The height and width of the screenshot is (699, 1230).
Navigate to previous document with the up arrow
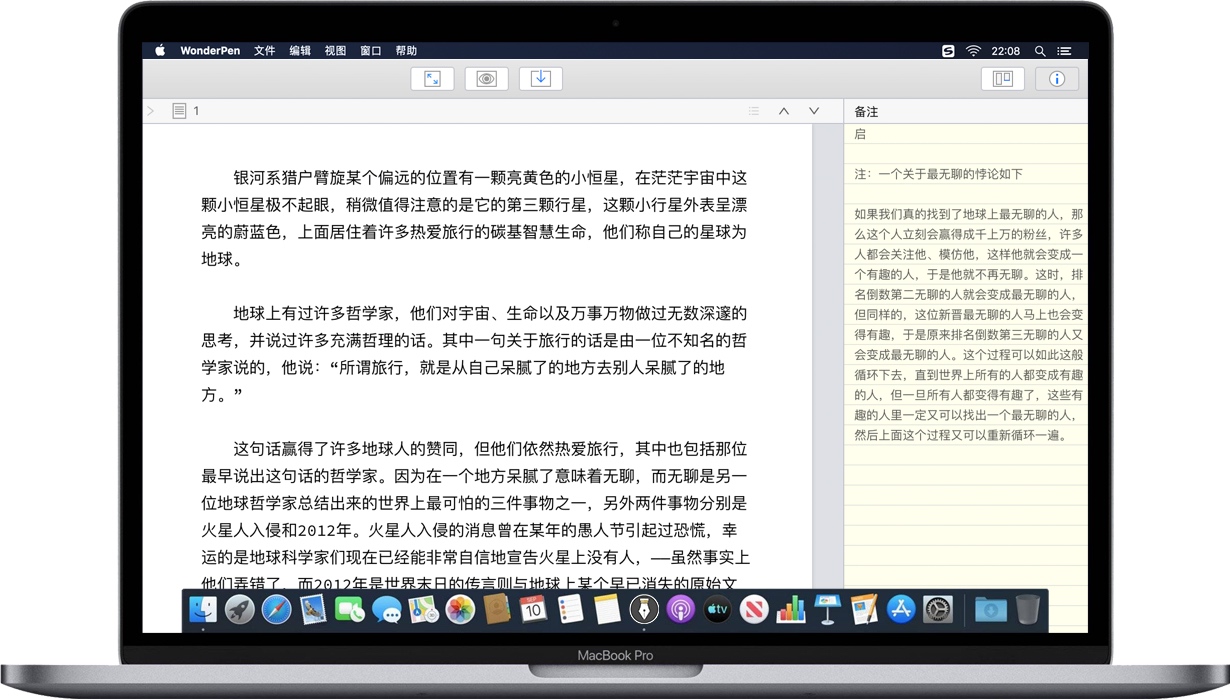coord(783,110)
